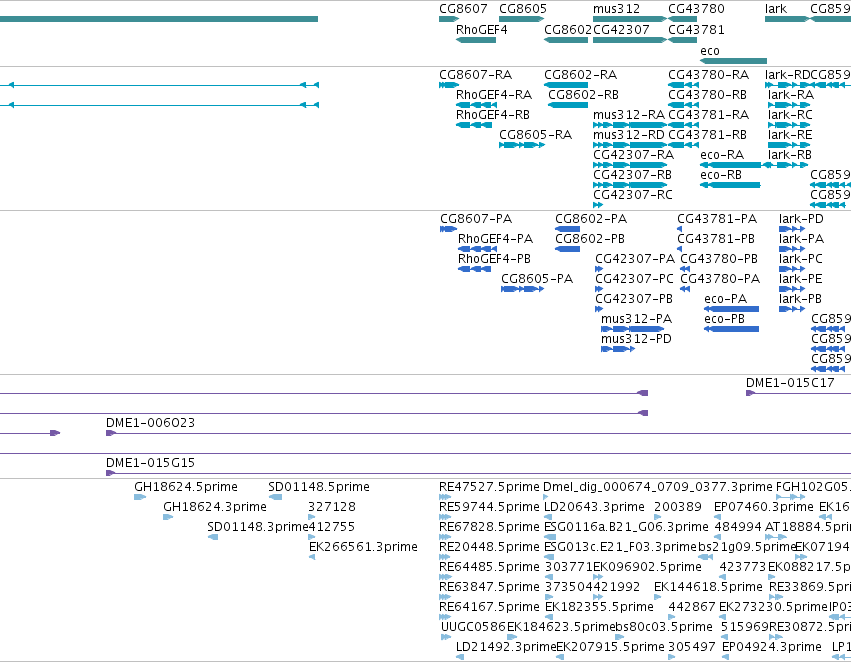Click the CG42307 gene label

coord(621,30)
